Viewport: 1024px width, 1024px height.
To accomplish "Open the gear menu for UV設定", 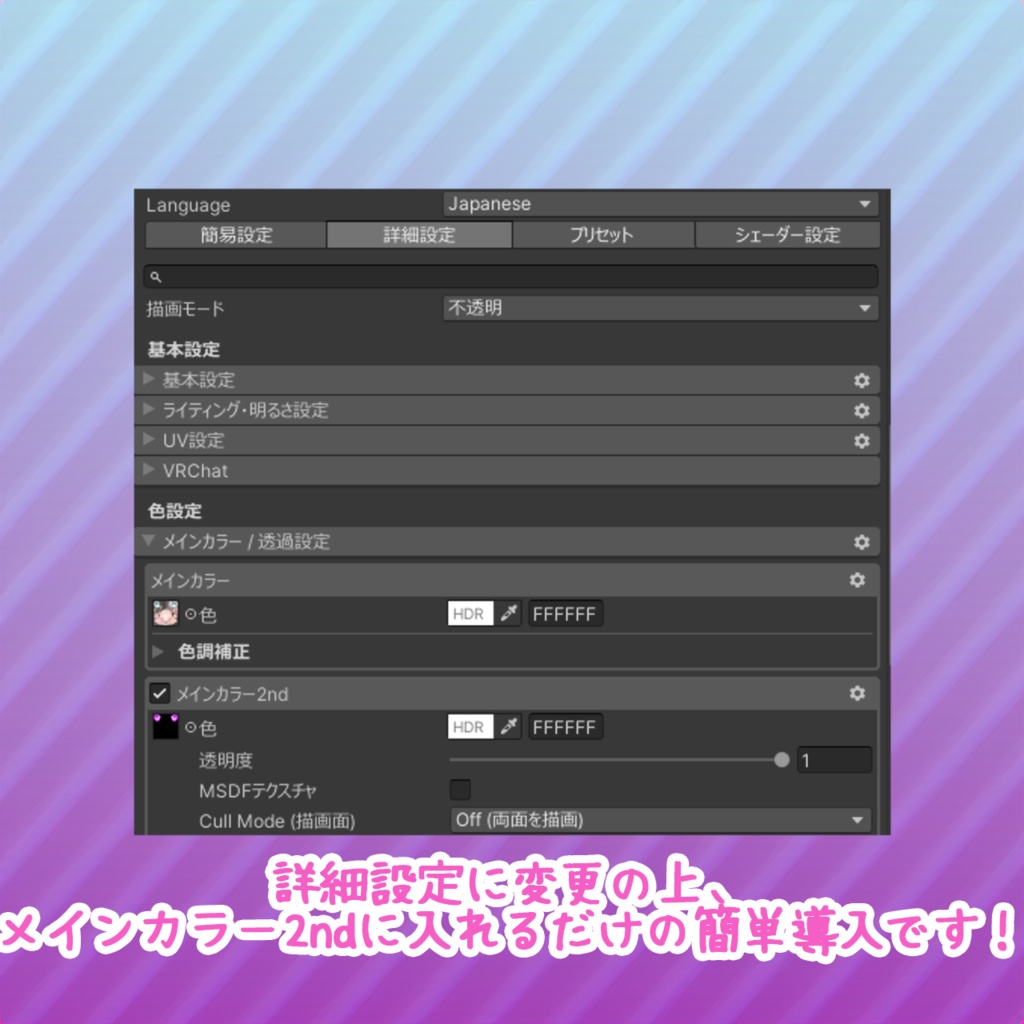I will click(x=862, y=440).
